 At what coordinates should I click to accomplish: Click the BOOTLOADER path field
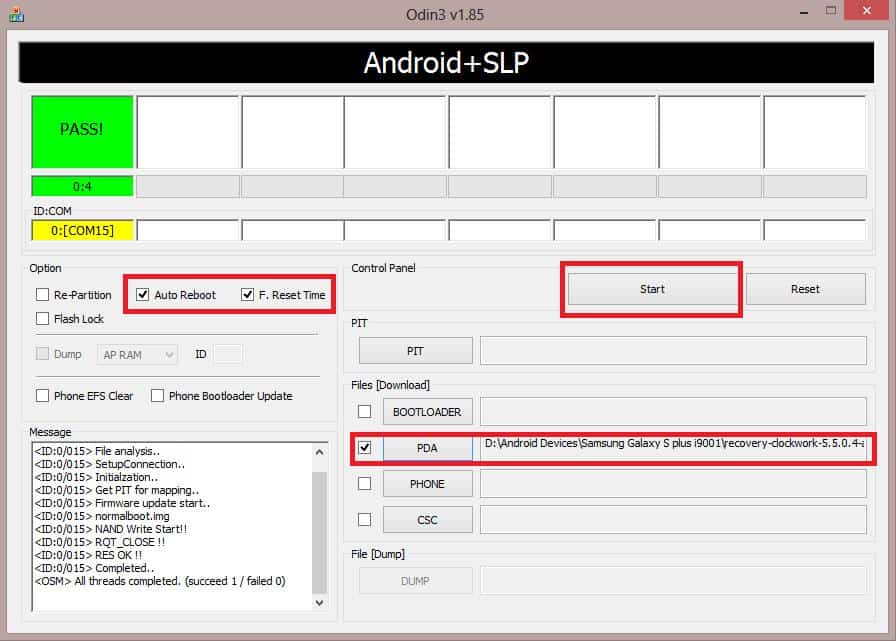[673, 411]
